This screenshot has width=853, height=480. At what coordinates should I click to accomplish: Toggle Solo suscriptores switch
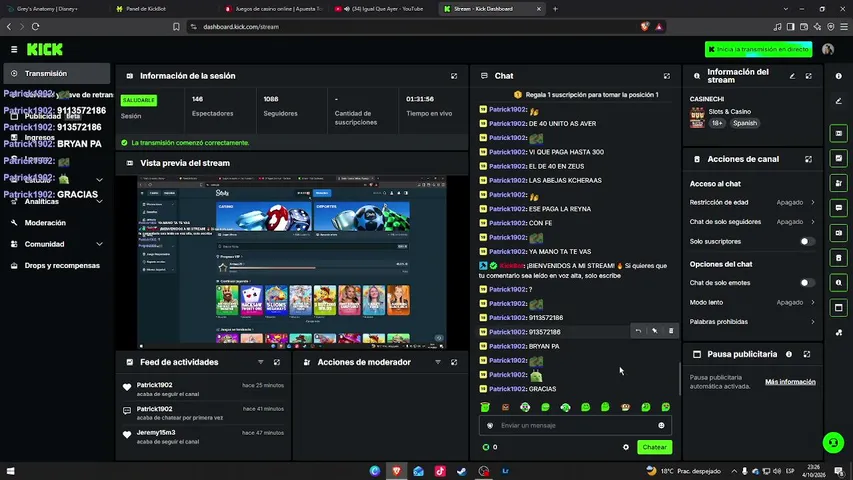pyautogui.click(x=807, y=242)
